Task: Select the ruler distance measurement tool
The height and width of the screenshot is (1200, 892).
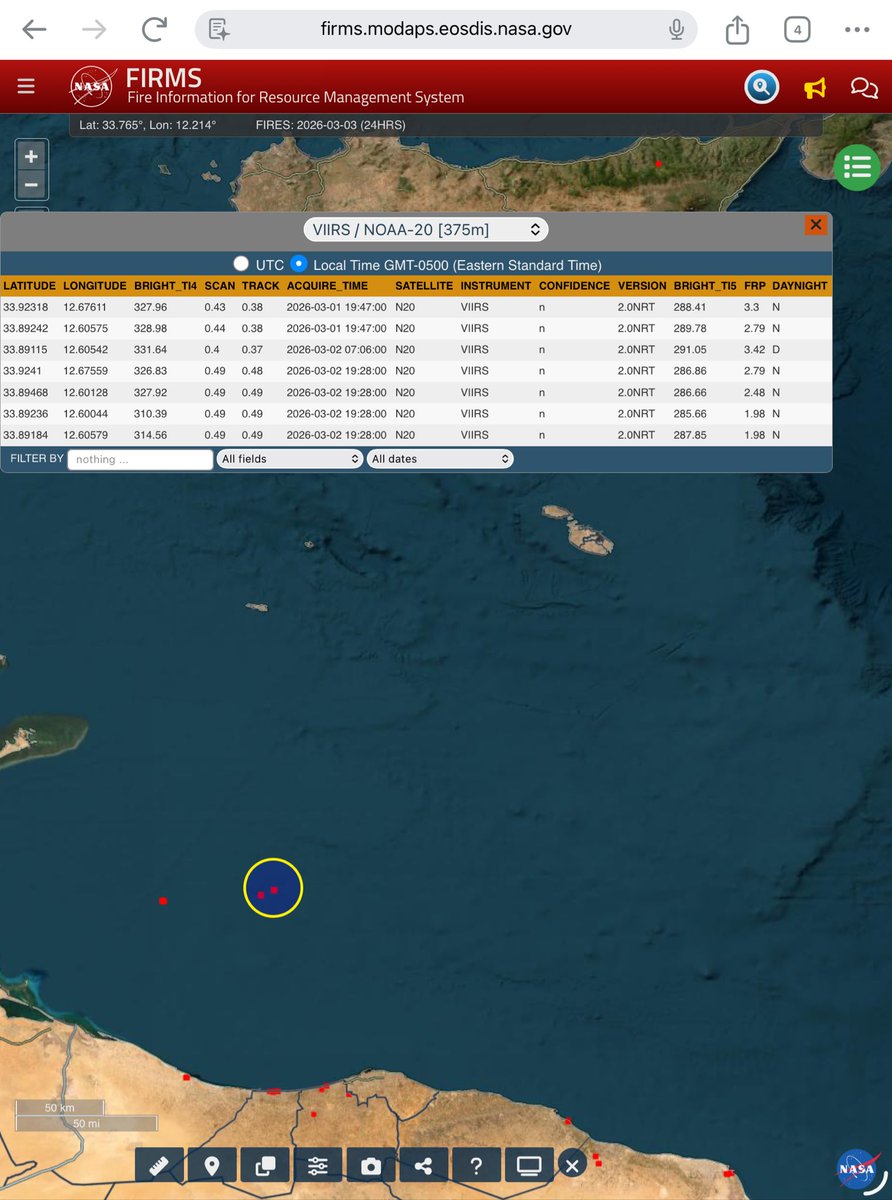Action: click(x=158, y=1165)
